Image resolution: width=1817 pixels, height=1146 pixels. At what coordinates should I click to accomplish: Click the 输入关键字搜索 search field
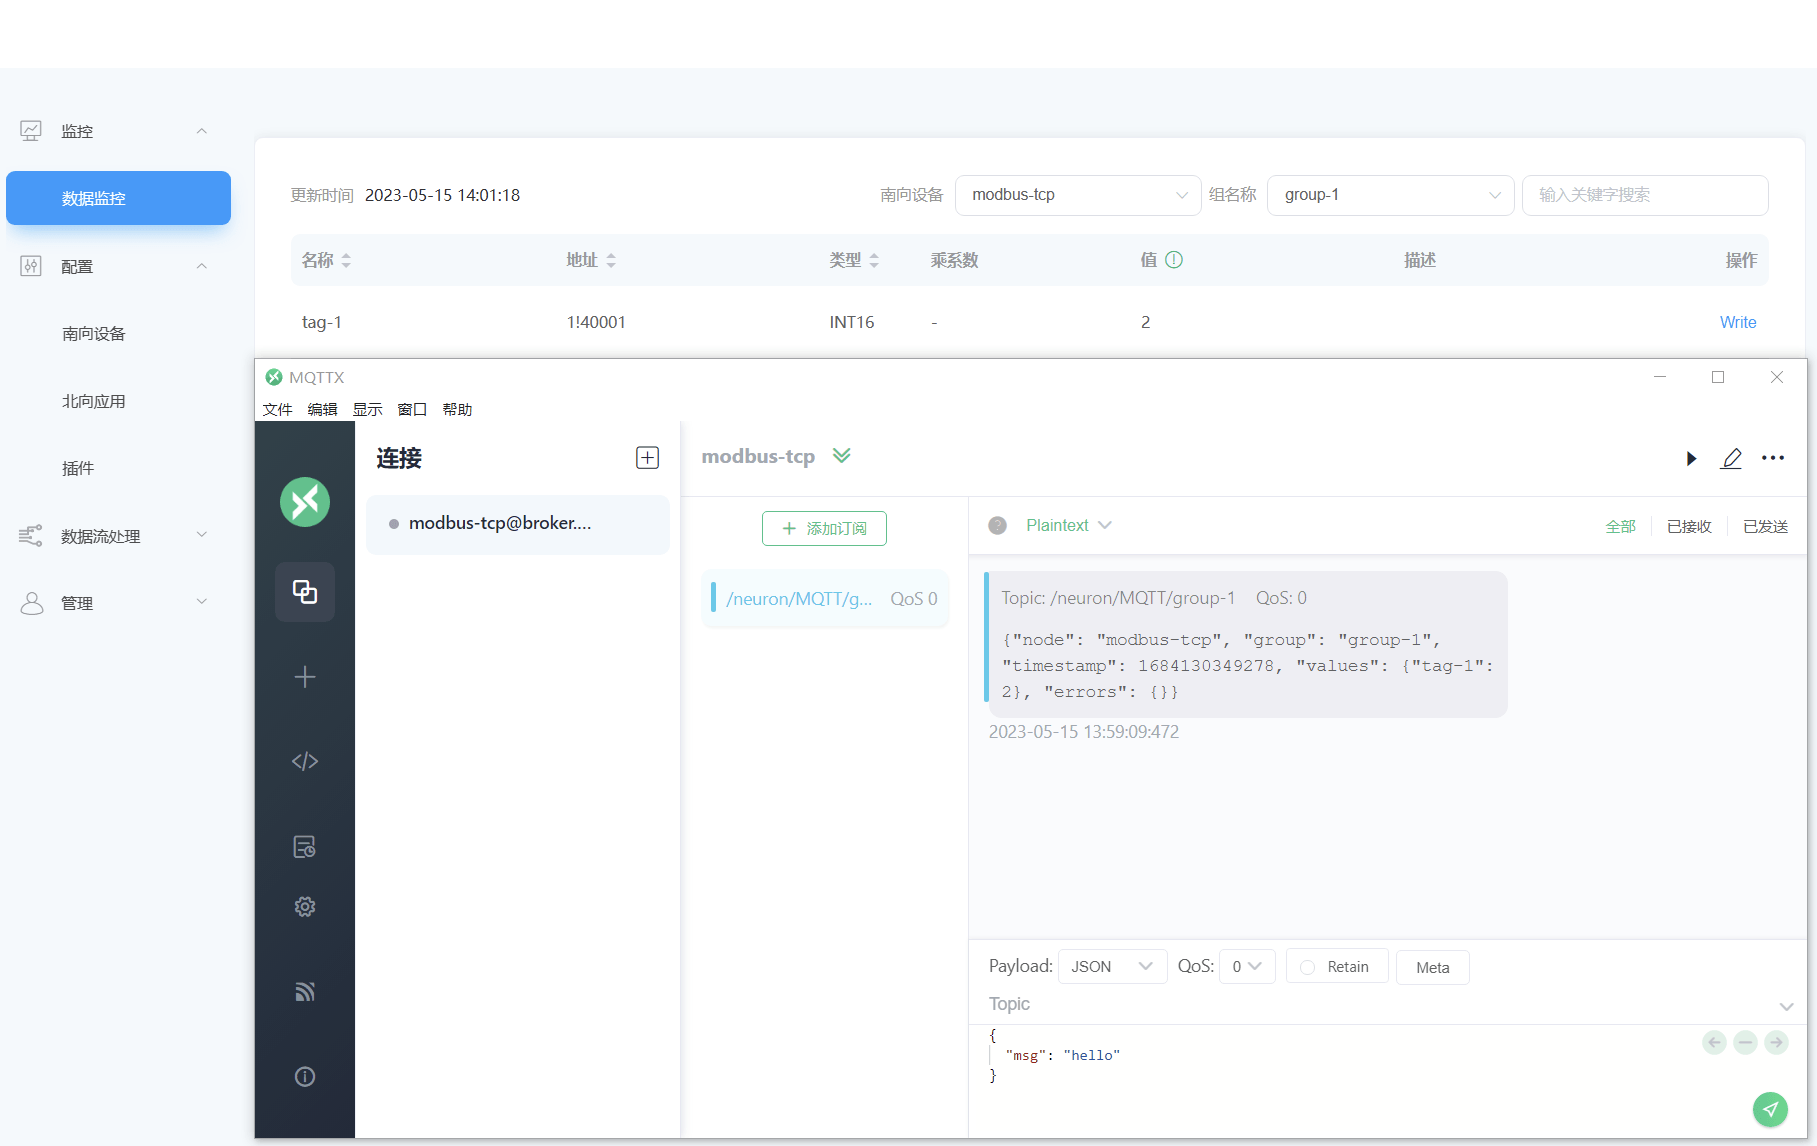point(1644,195)
